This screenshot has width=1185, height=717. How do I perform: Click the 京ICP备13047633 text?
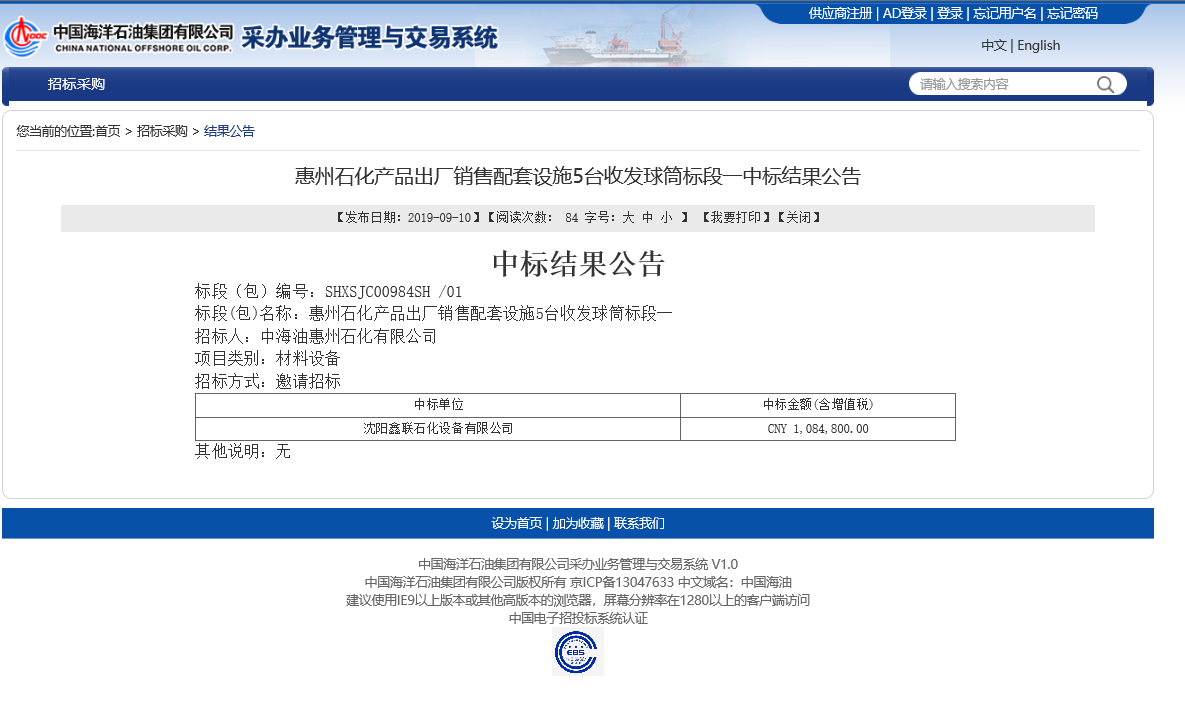click(x=621, y=582)
